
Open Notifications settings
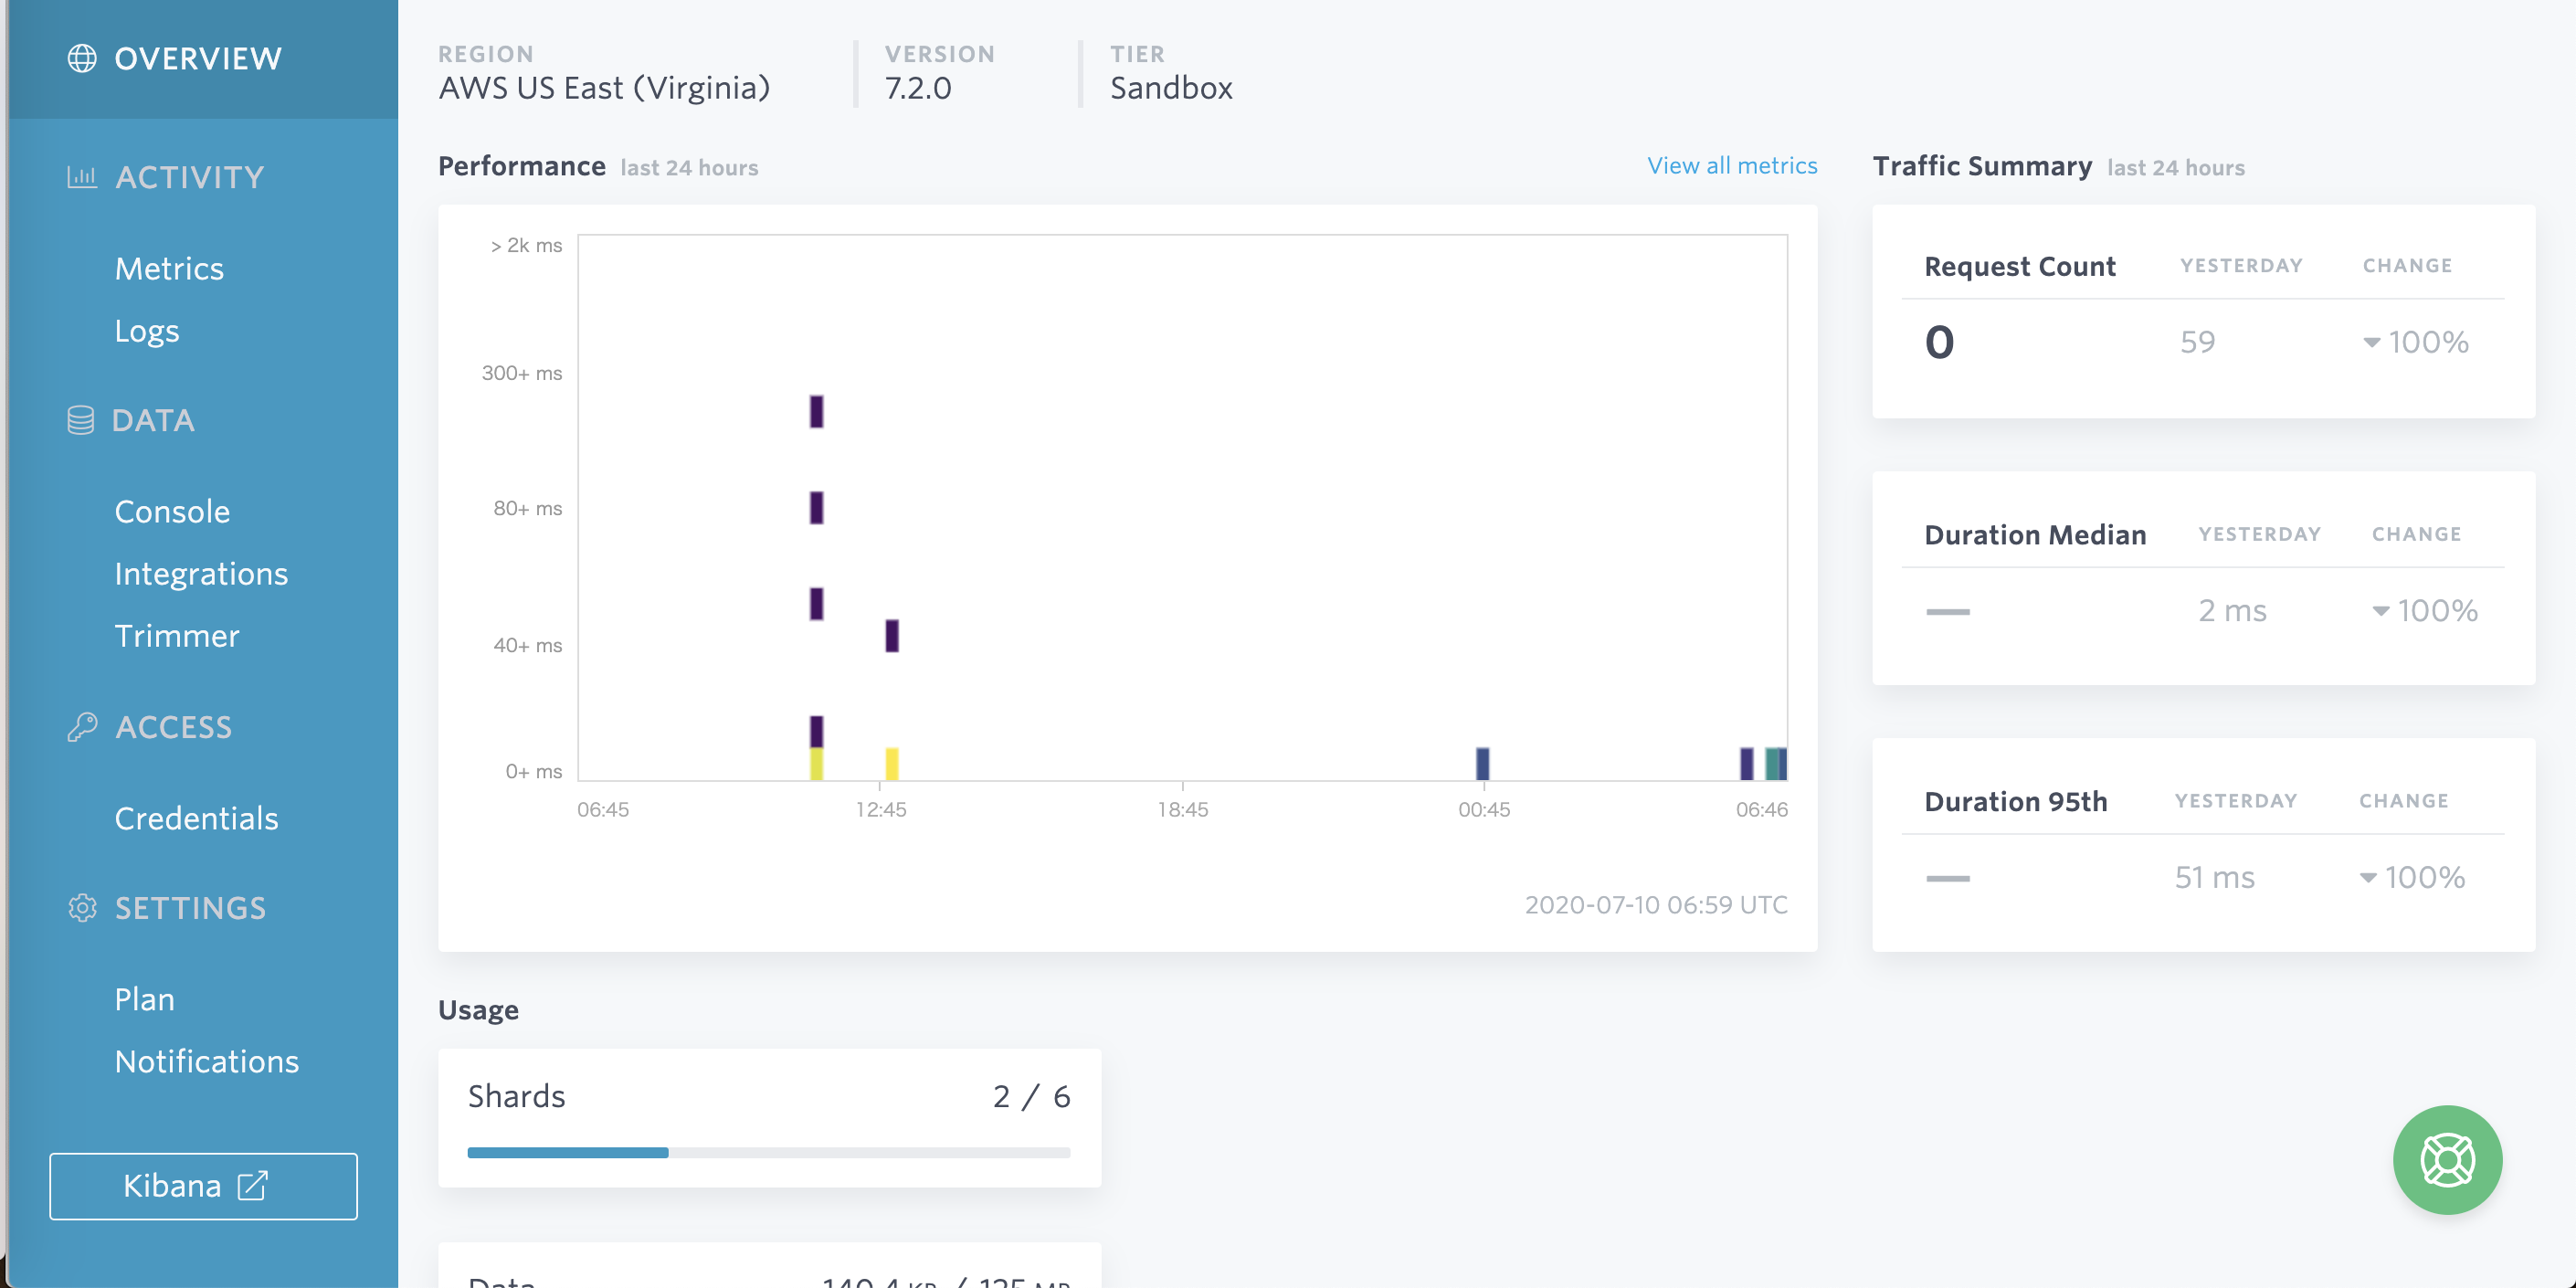[207, 1061]
